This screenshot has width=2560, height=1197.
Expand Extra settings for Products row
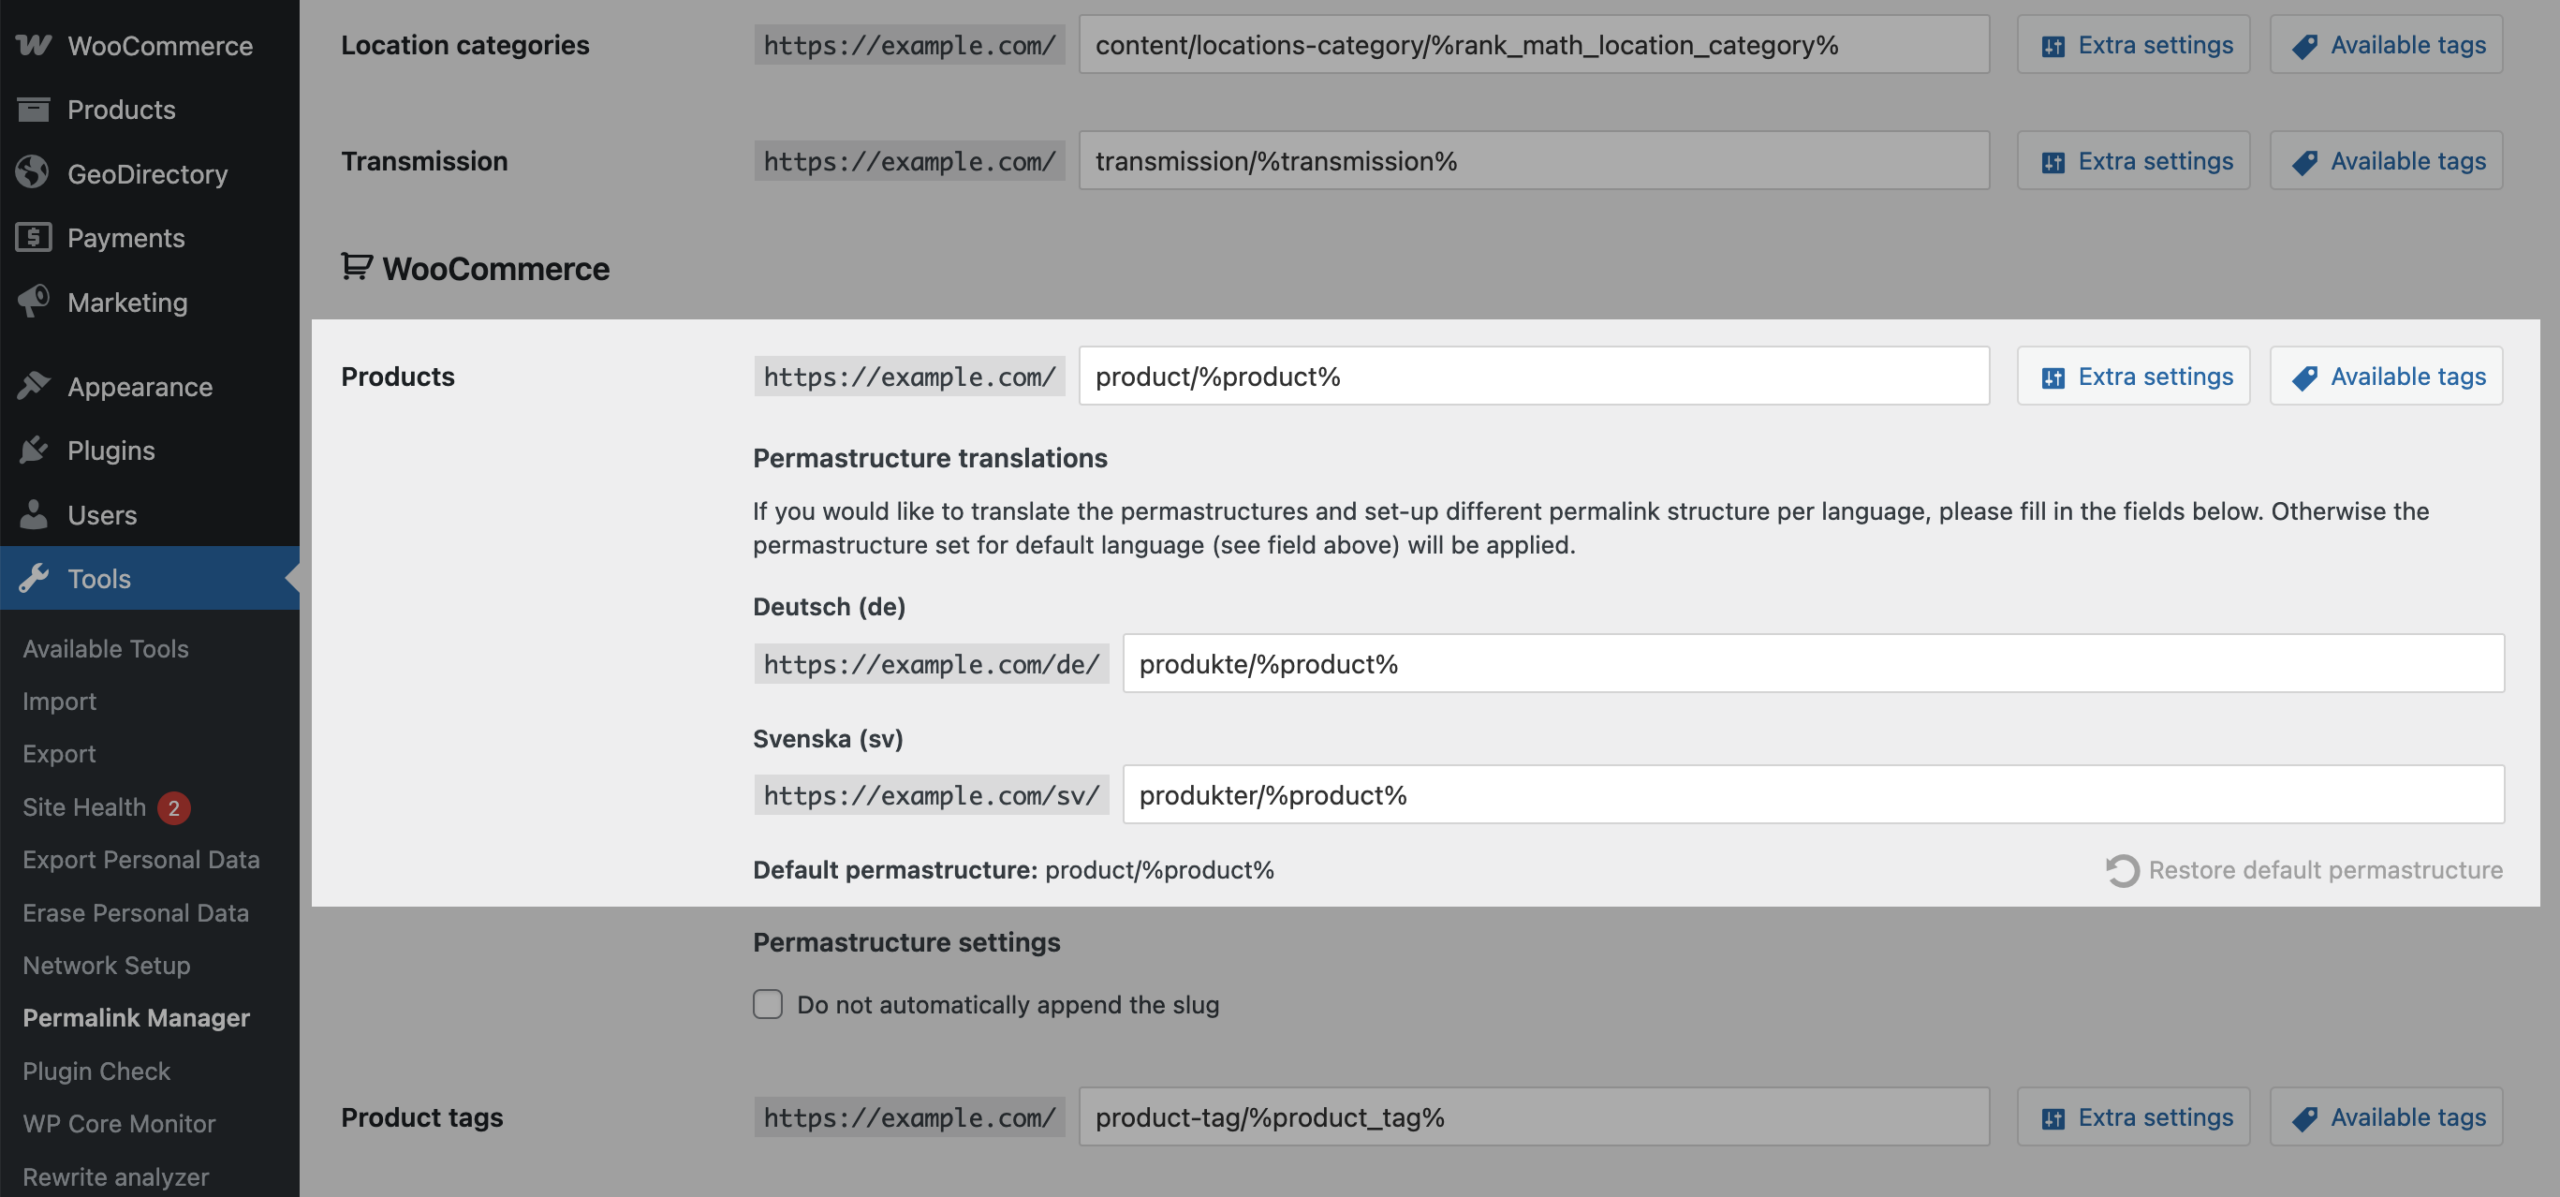click(x=2133, y=376)
